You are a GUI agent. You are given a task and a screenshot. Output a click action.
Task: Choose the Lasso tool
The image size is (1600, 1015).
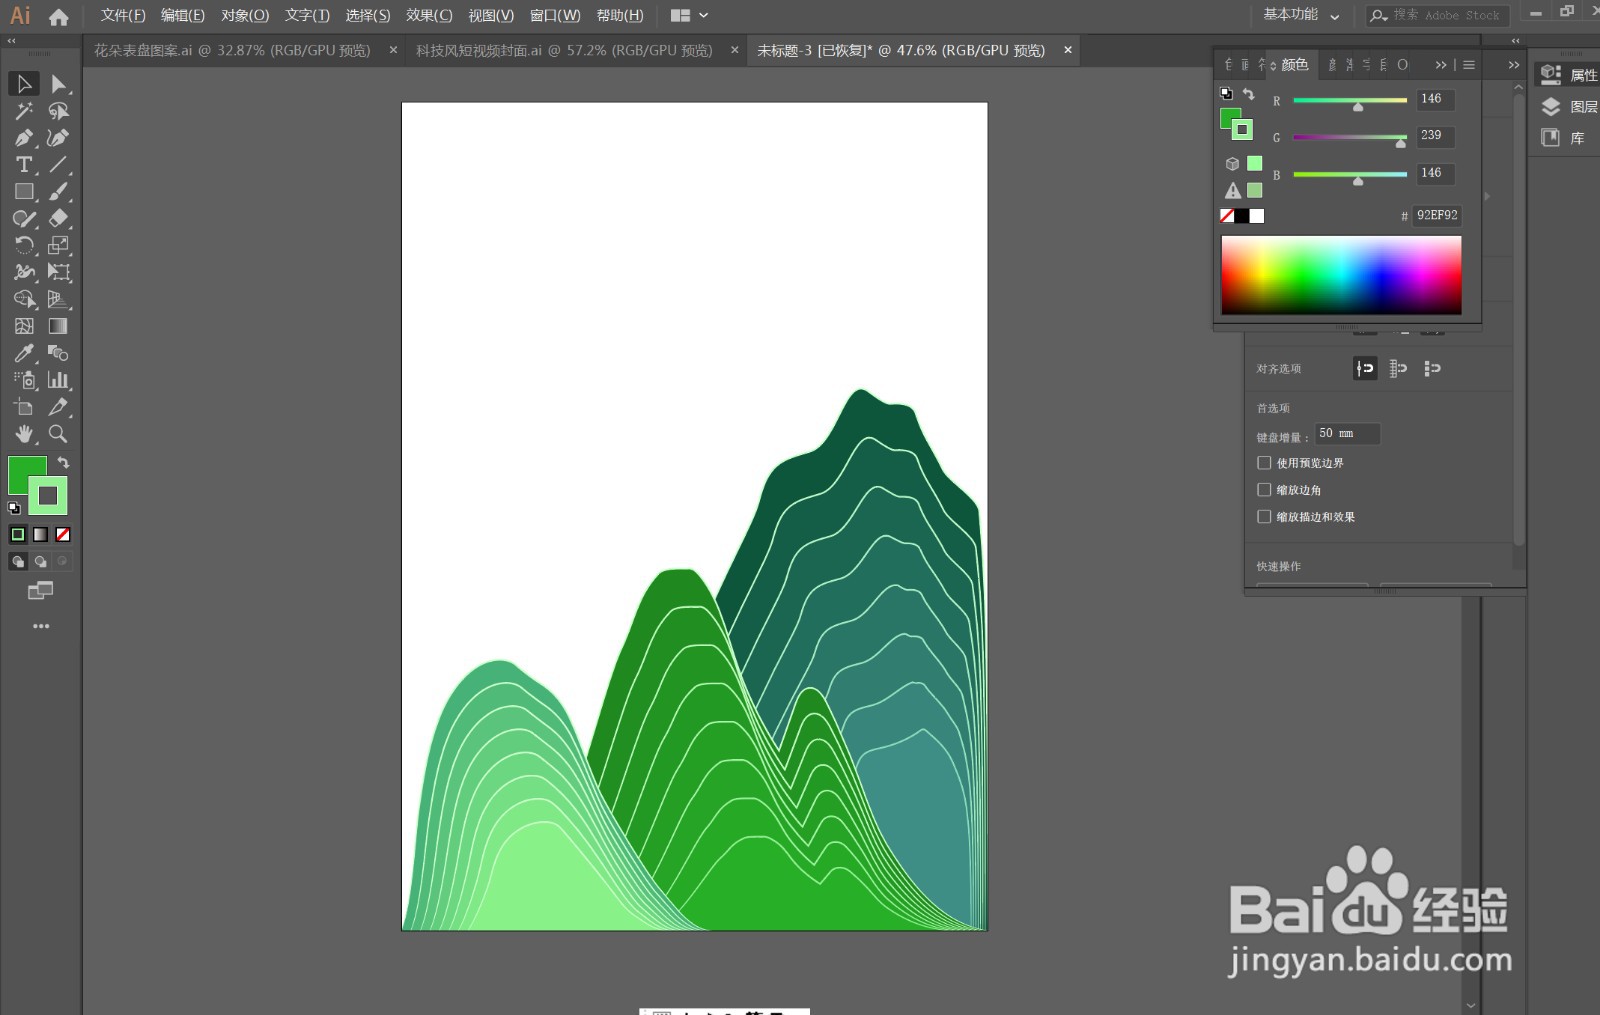[59, 111]
